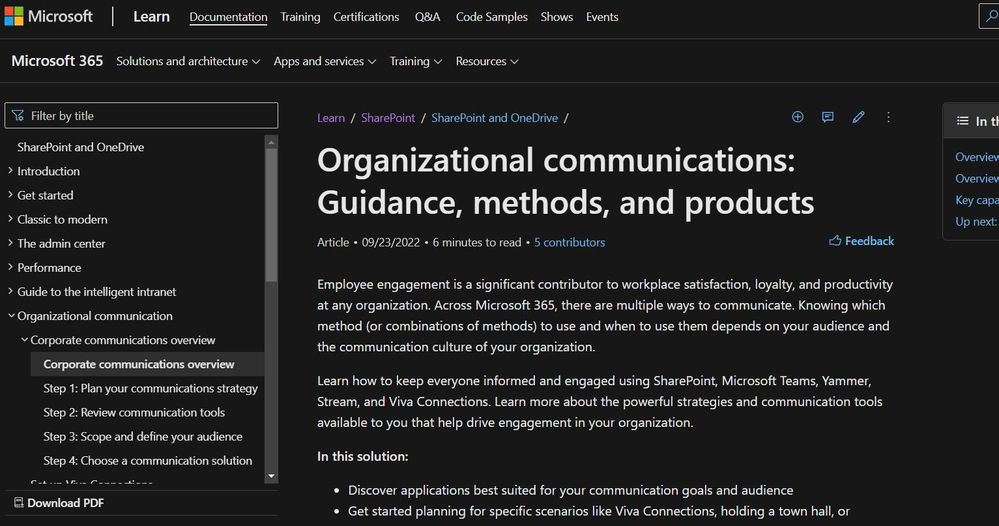Expand The admin center node
Image resolution: width=999 pixels, height=526 pixels.
10,243
